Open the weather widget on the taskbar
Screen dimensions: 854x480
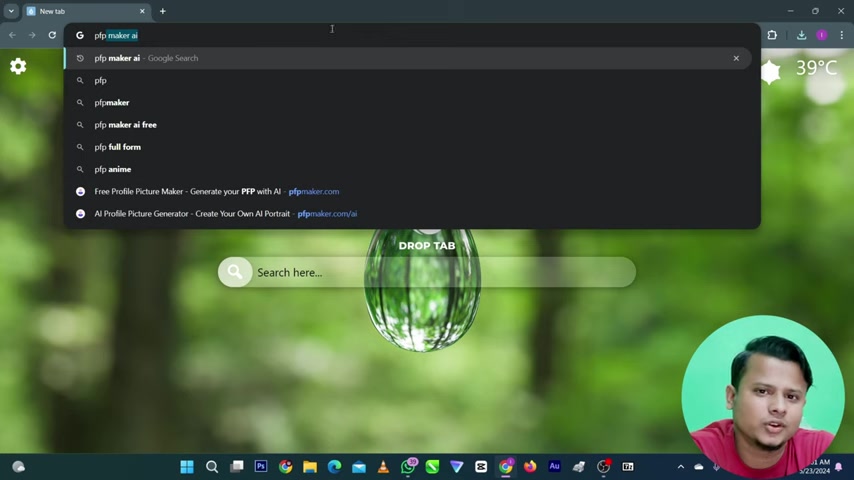(x=19, y=467)
